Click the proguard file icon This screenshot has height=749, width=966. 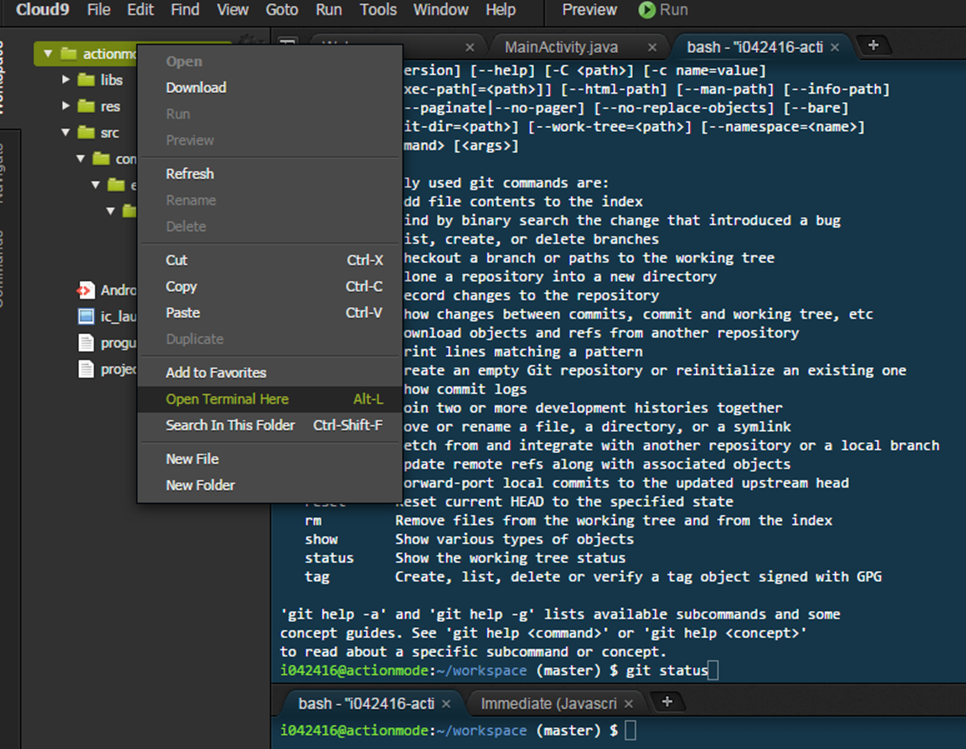pyautogui.click(x=86, y=342)
